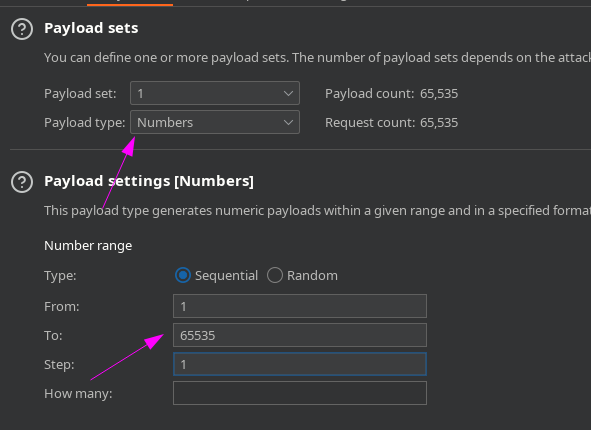Focus the From field containing 1
The image size is (591, 430).
point(300,306)
